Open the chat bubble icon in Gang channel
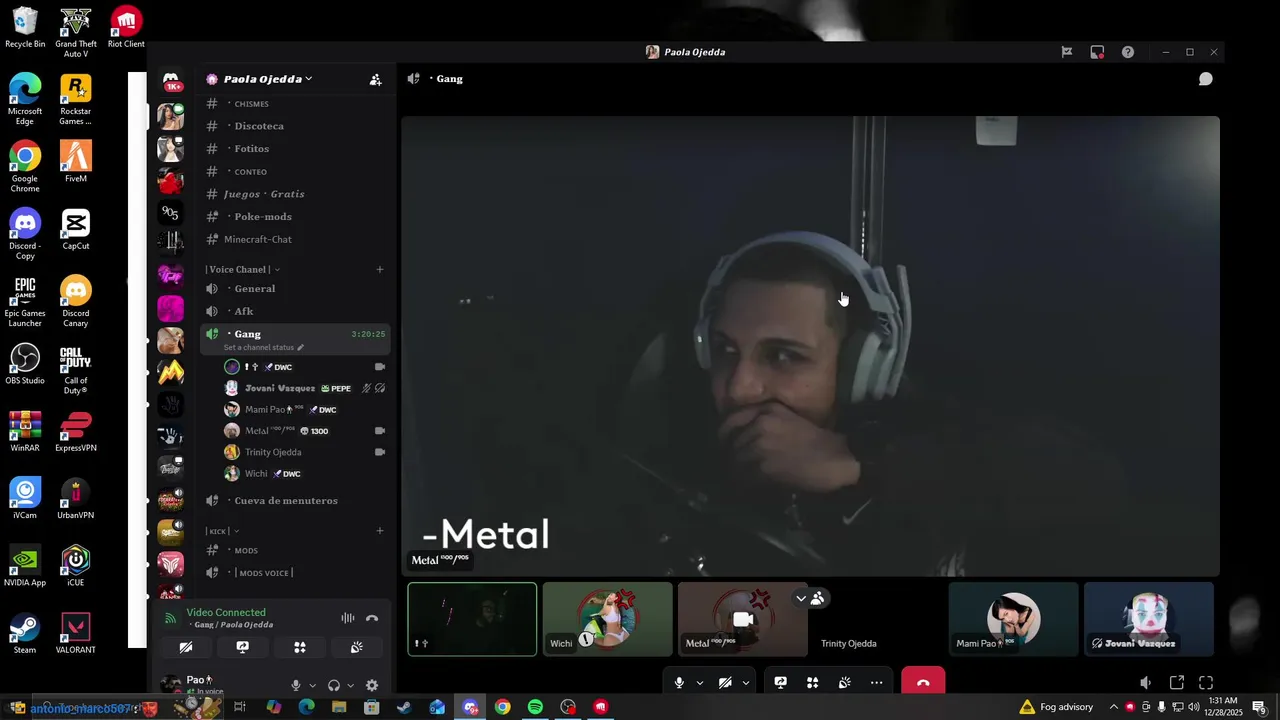The height and width of the screenshot is (720, 1280). (x=1206, y=79)
